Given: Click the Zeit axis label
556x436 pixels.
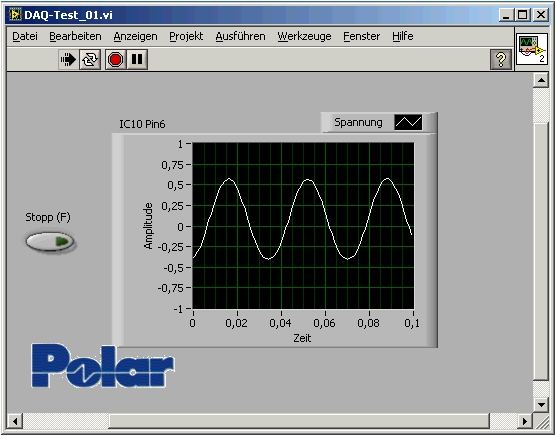Looking at the screenshot, I should (302, 338).
